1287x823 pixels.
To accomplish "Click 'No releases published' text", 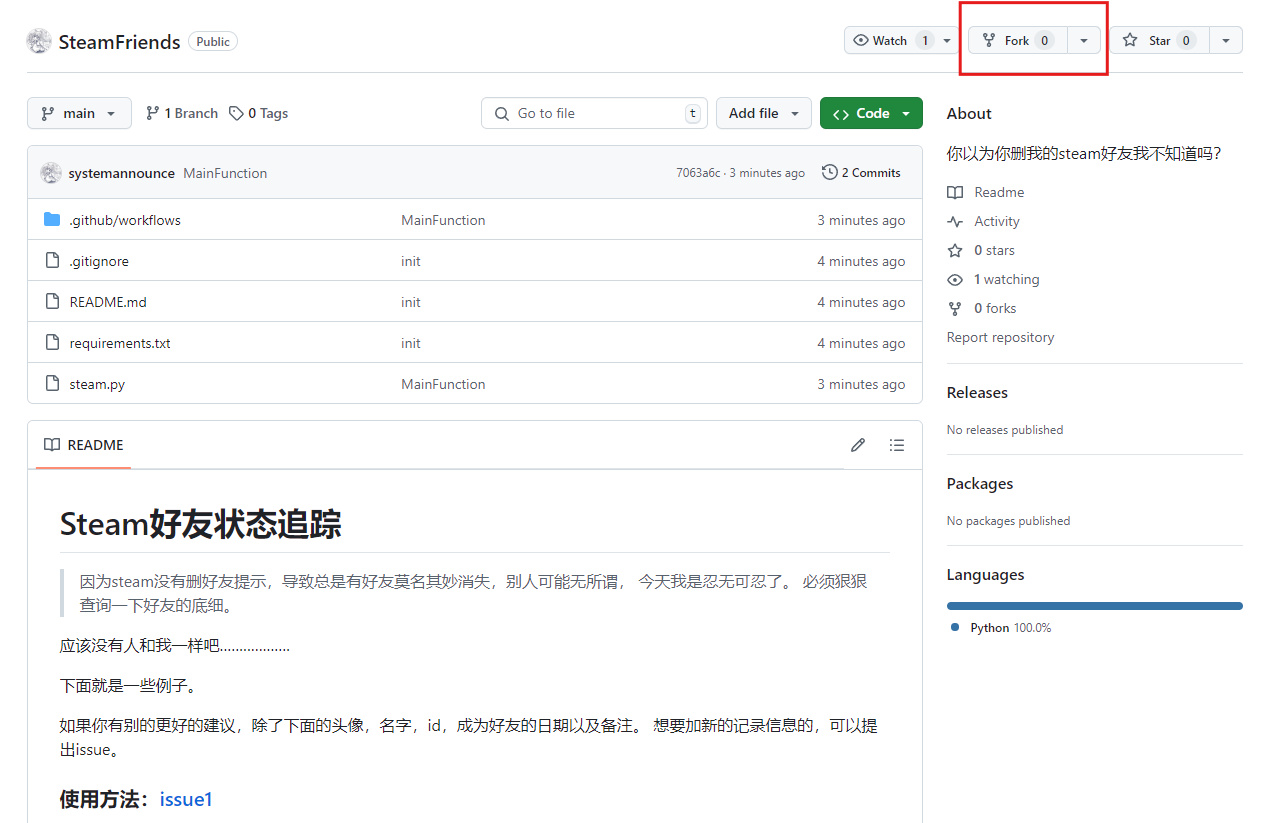I will [1005, 430].
